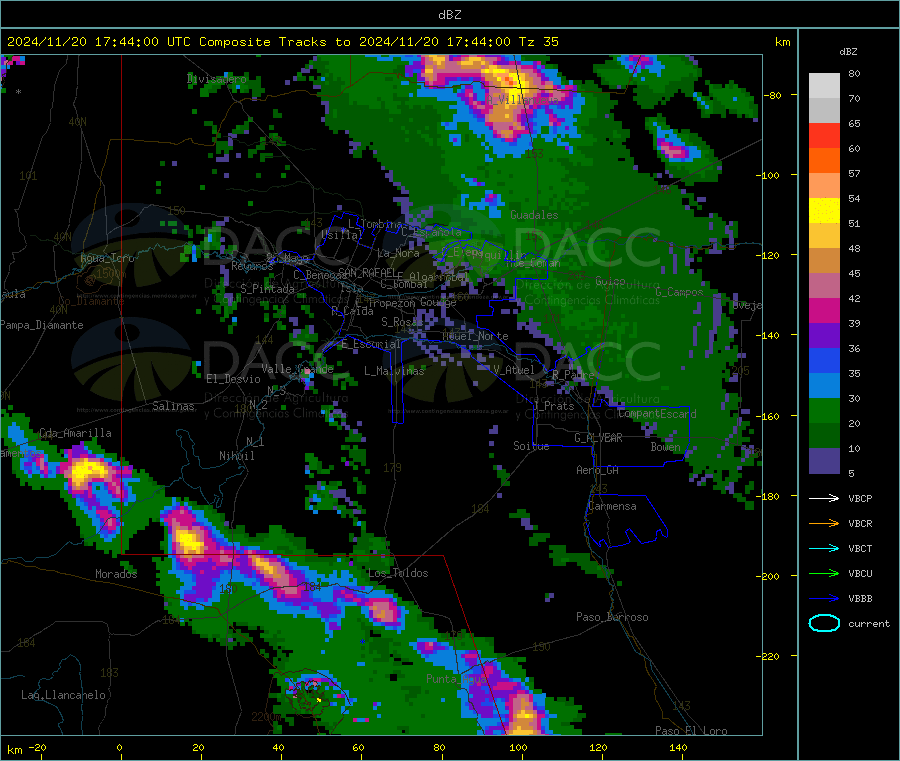Click the 'G_Campos' map label
Screen dimensions: 900x761
(x=679, y=292)
